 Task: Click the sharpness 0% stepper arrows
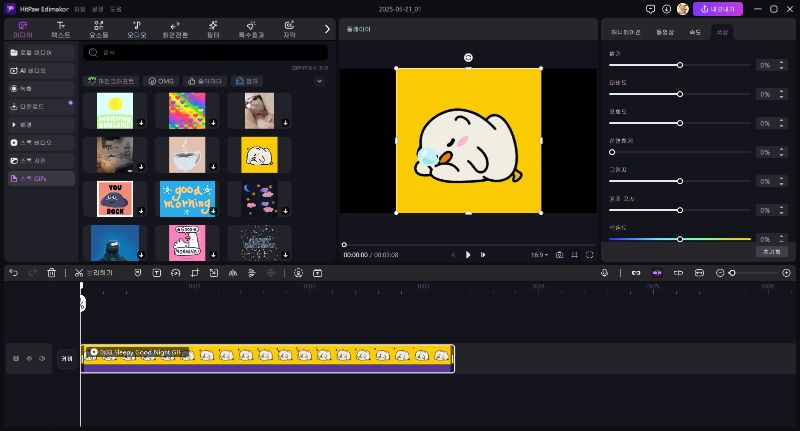click(x=781, y=152)
